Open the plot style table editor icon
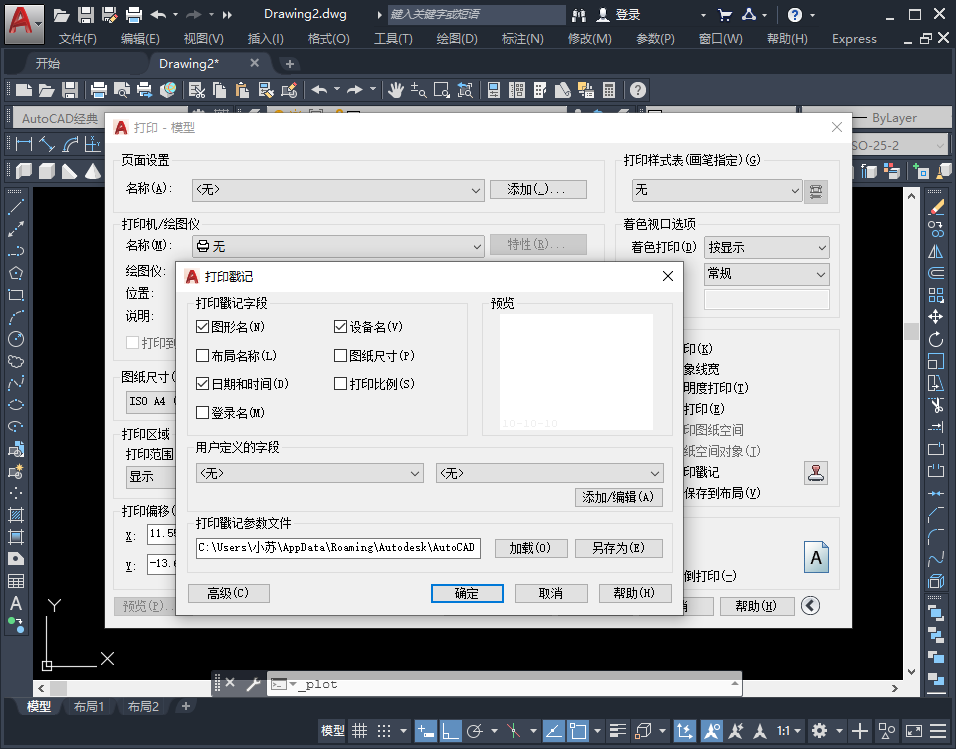This screenshot has width=956, height=749. pos(816,190)
